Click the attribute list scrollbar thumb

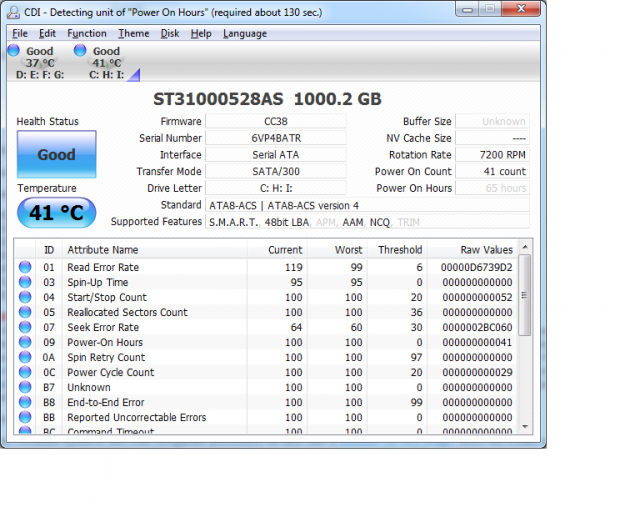pyautogui.click(x=525, y=295)
